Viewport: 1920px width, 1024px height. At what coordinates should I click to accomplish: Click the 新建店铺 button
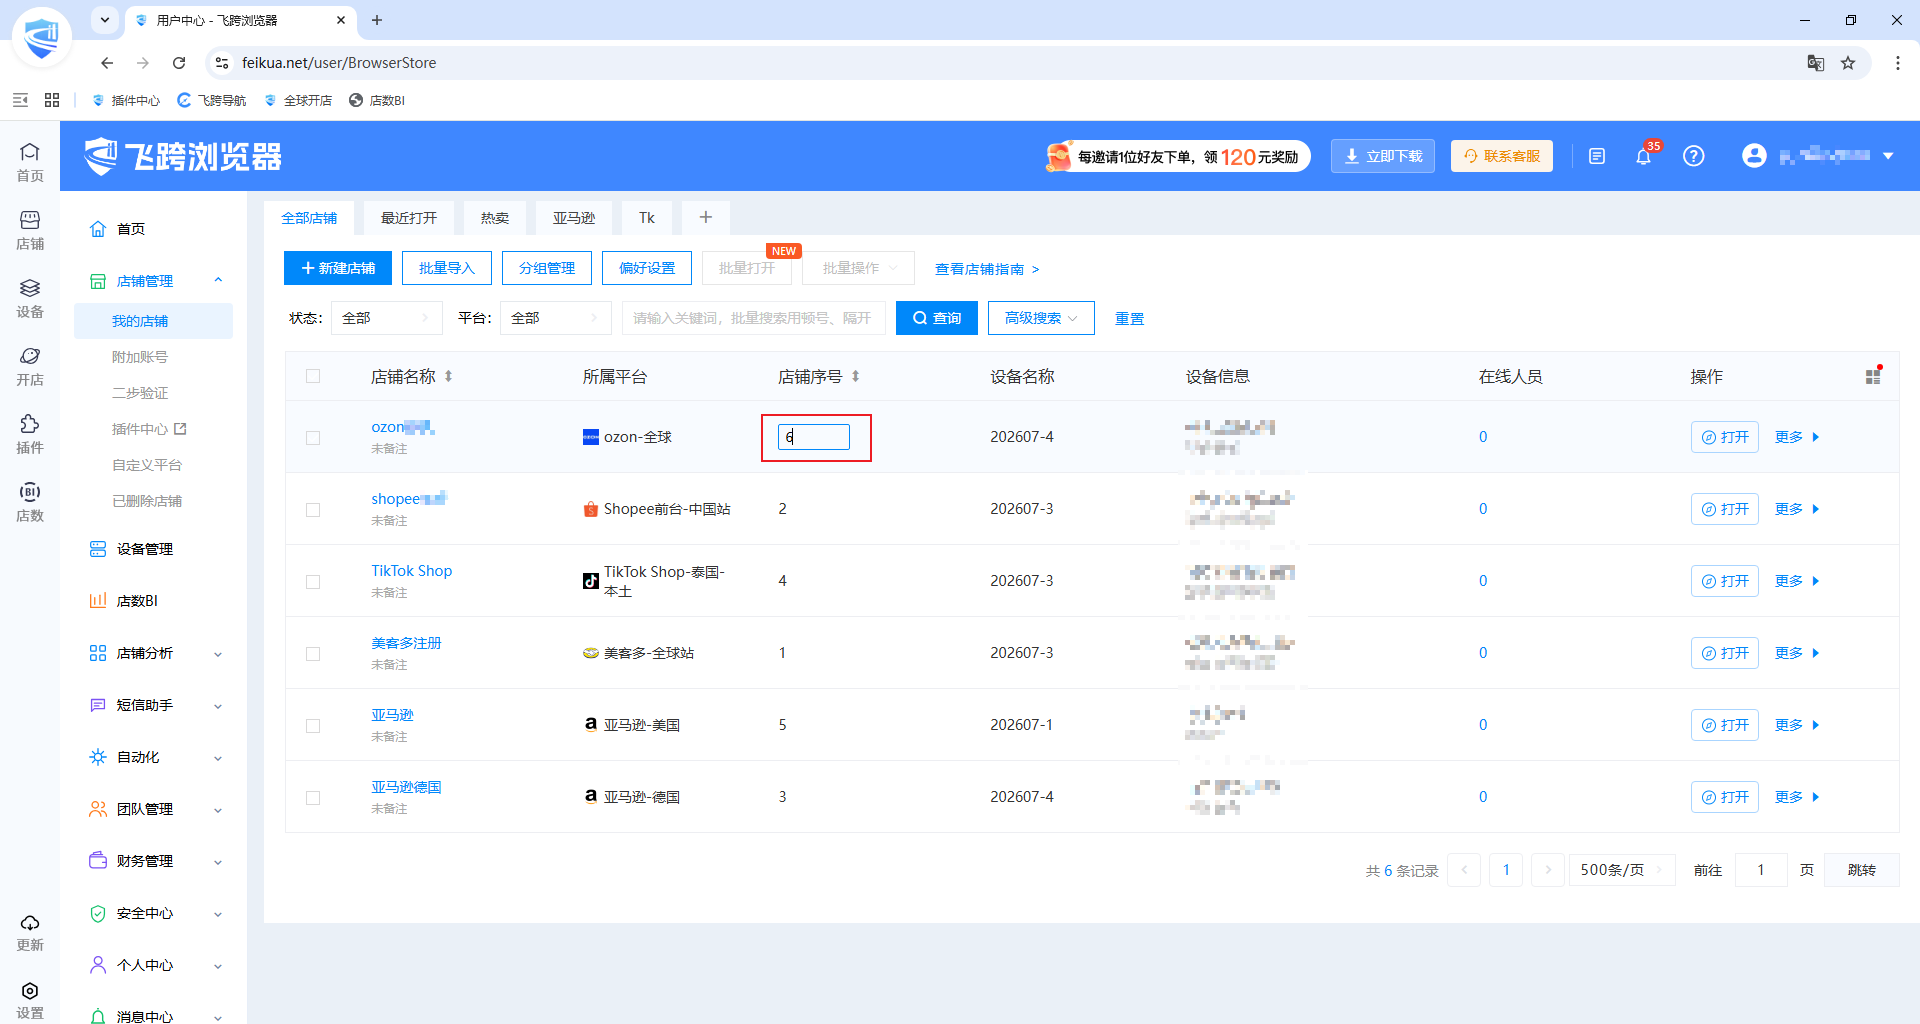338,268
